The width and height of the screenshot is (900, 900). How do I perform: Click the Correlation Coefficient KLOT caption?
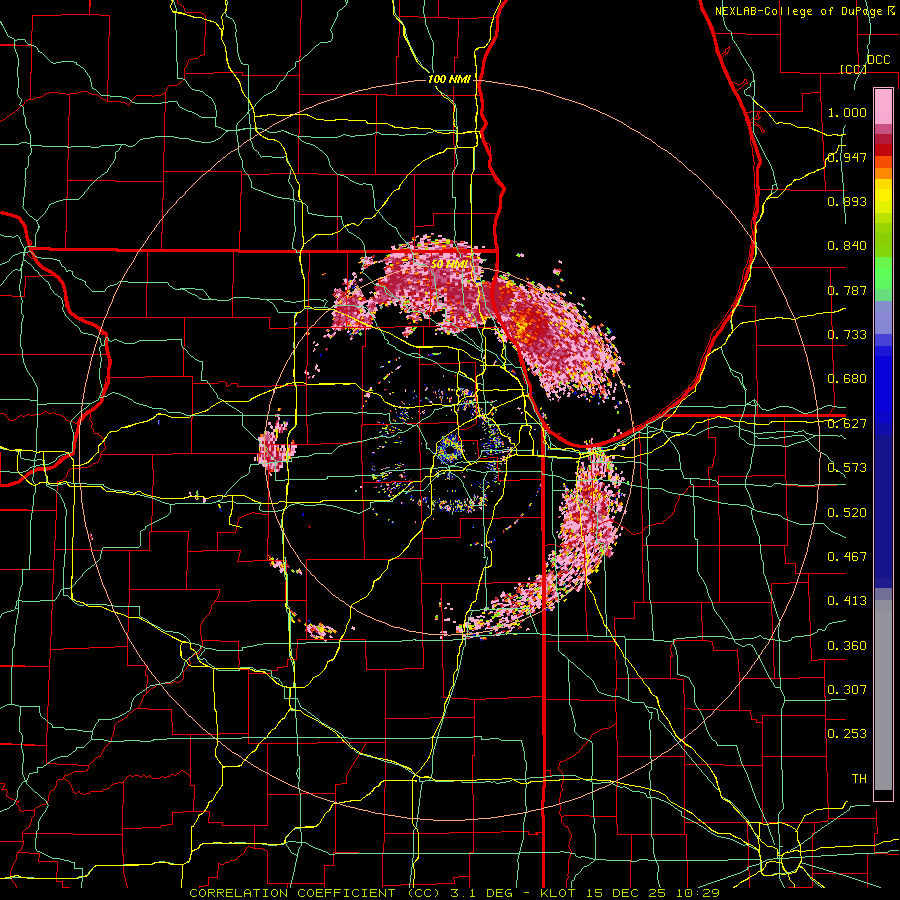tap(454, 893)
